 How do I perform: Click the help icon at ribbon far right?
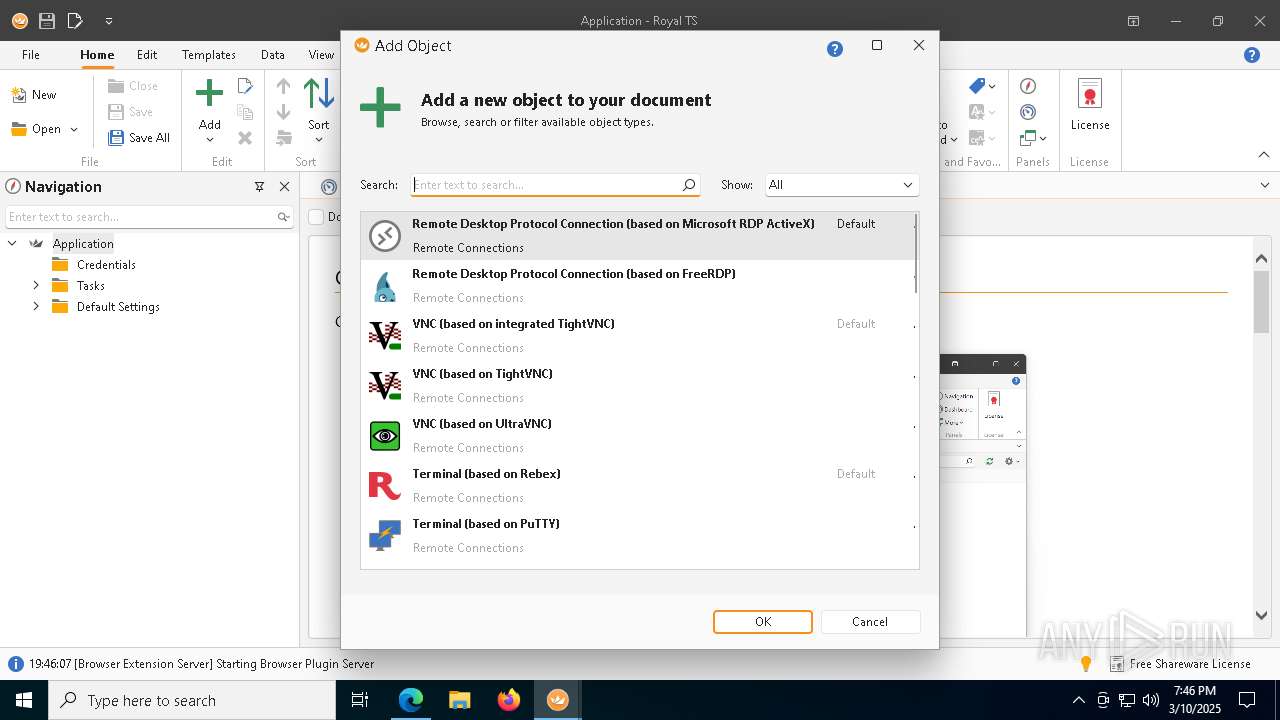pyautogui.click(x=1252, y=55)
